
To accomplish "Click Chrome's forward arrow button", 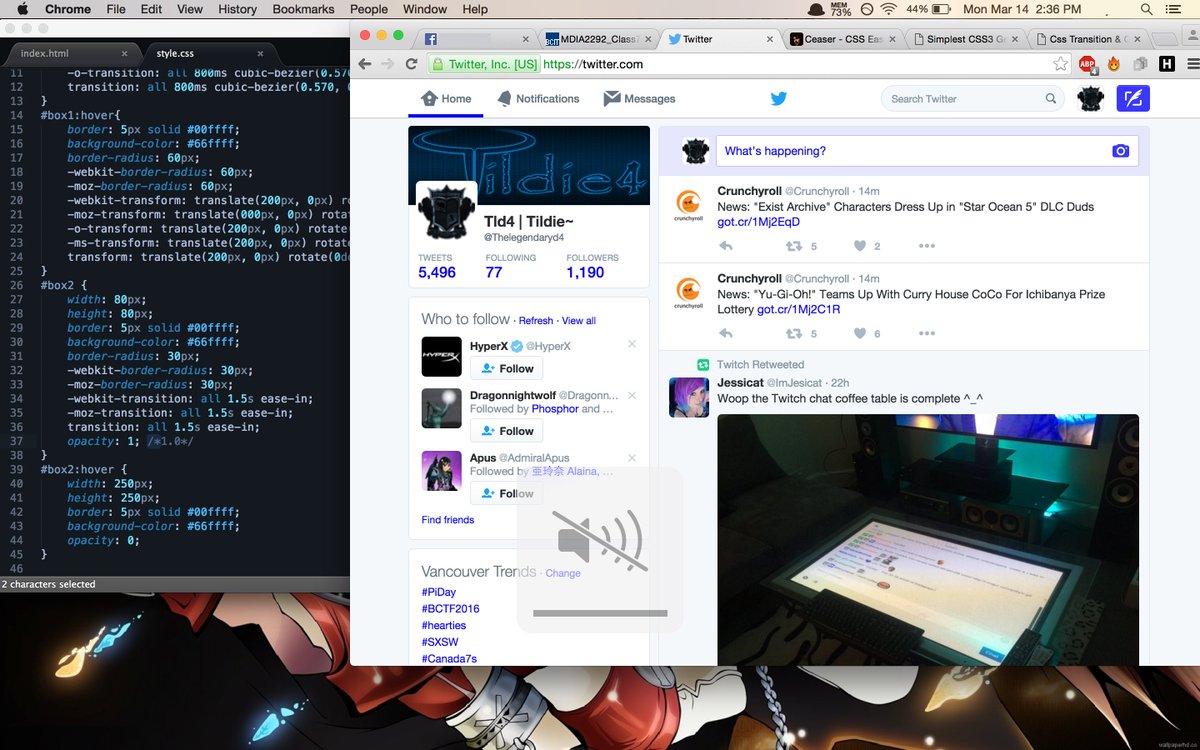I will click(x=389, y=64).
